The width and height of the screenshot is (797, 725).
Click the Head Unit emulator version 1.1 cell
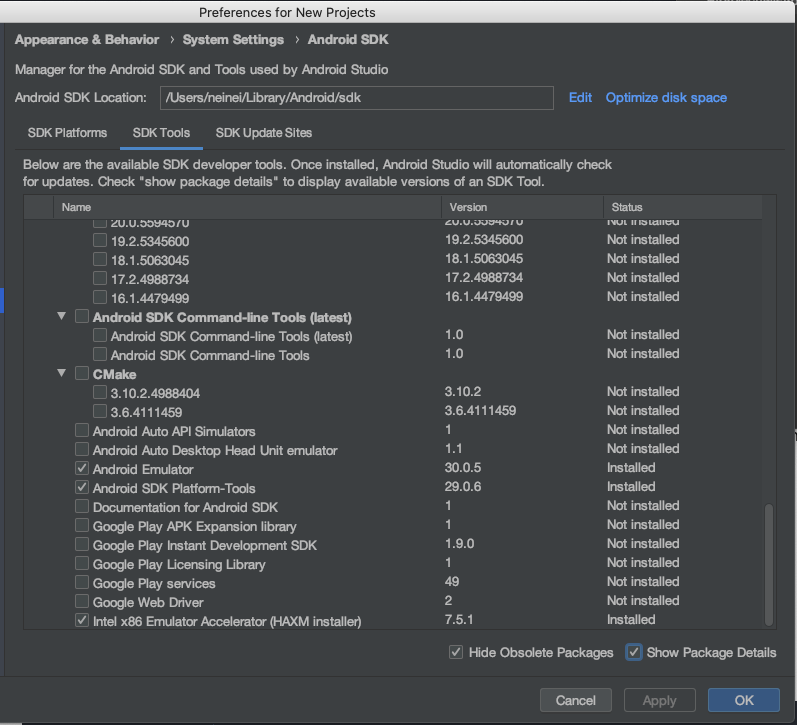coord(453,448)
